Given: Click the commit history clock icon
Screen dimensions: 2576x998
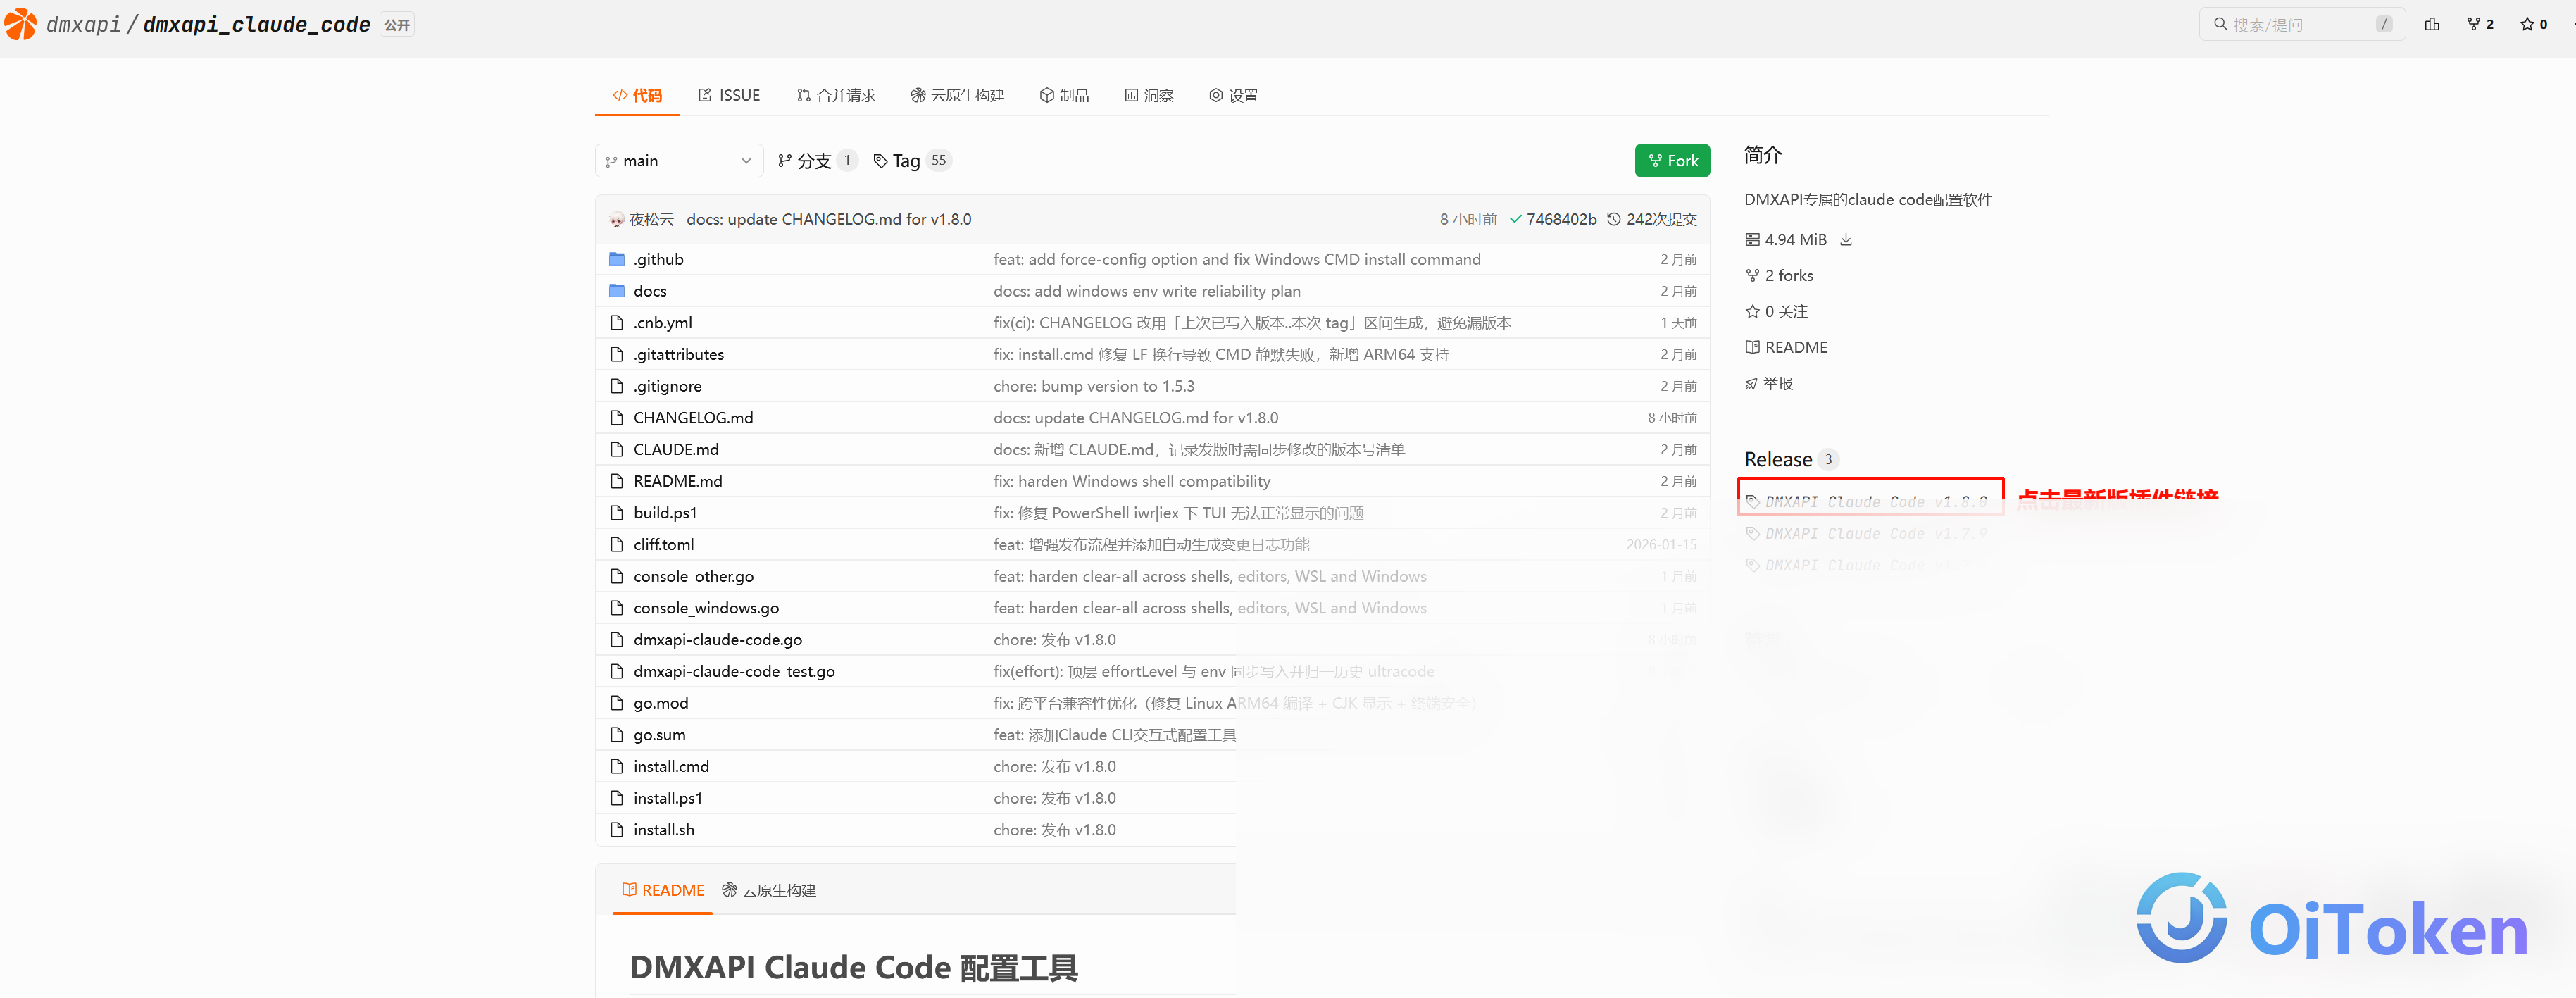Looking at the screenshot, I should [1613, 219].
